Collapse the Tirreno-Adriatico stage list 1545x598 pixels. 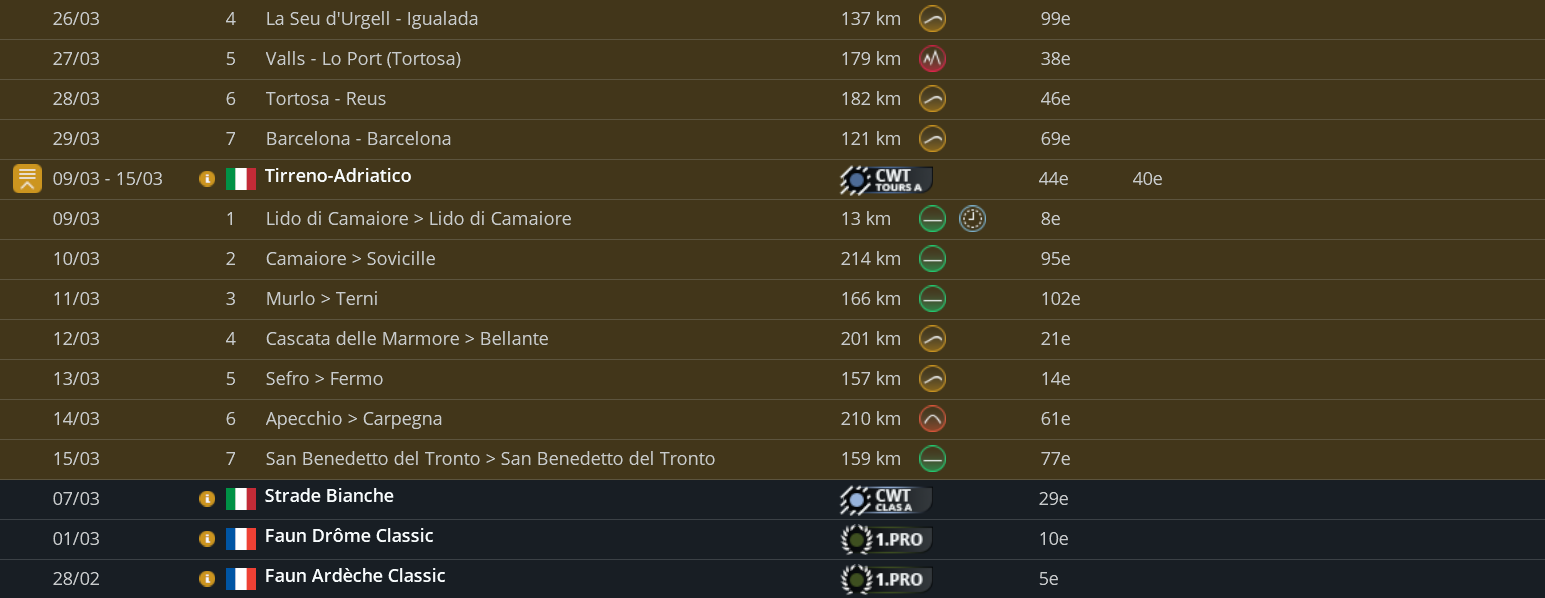(x=27, y=179)
